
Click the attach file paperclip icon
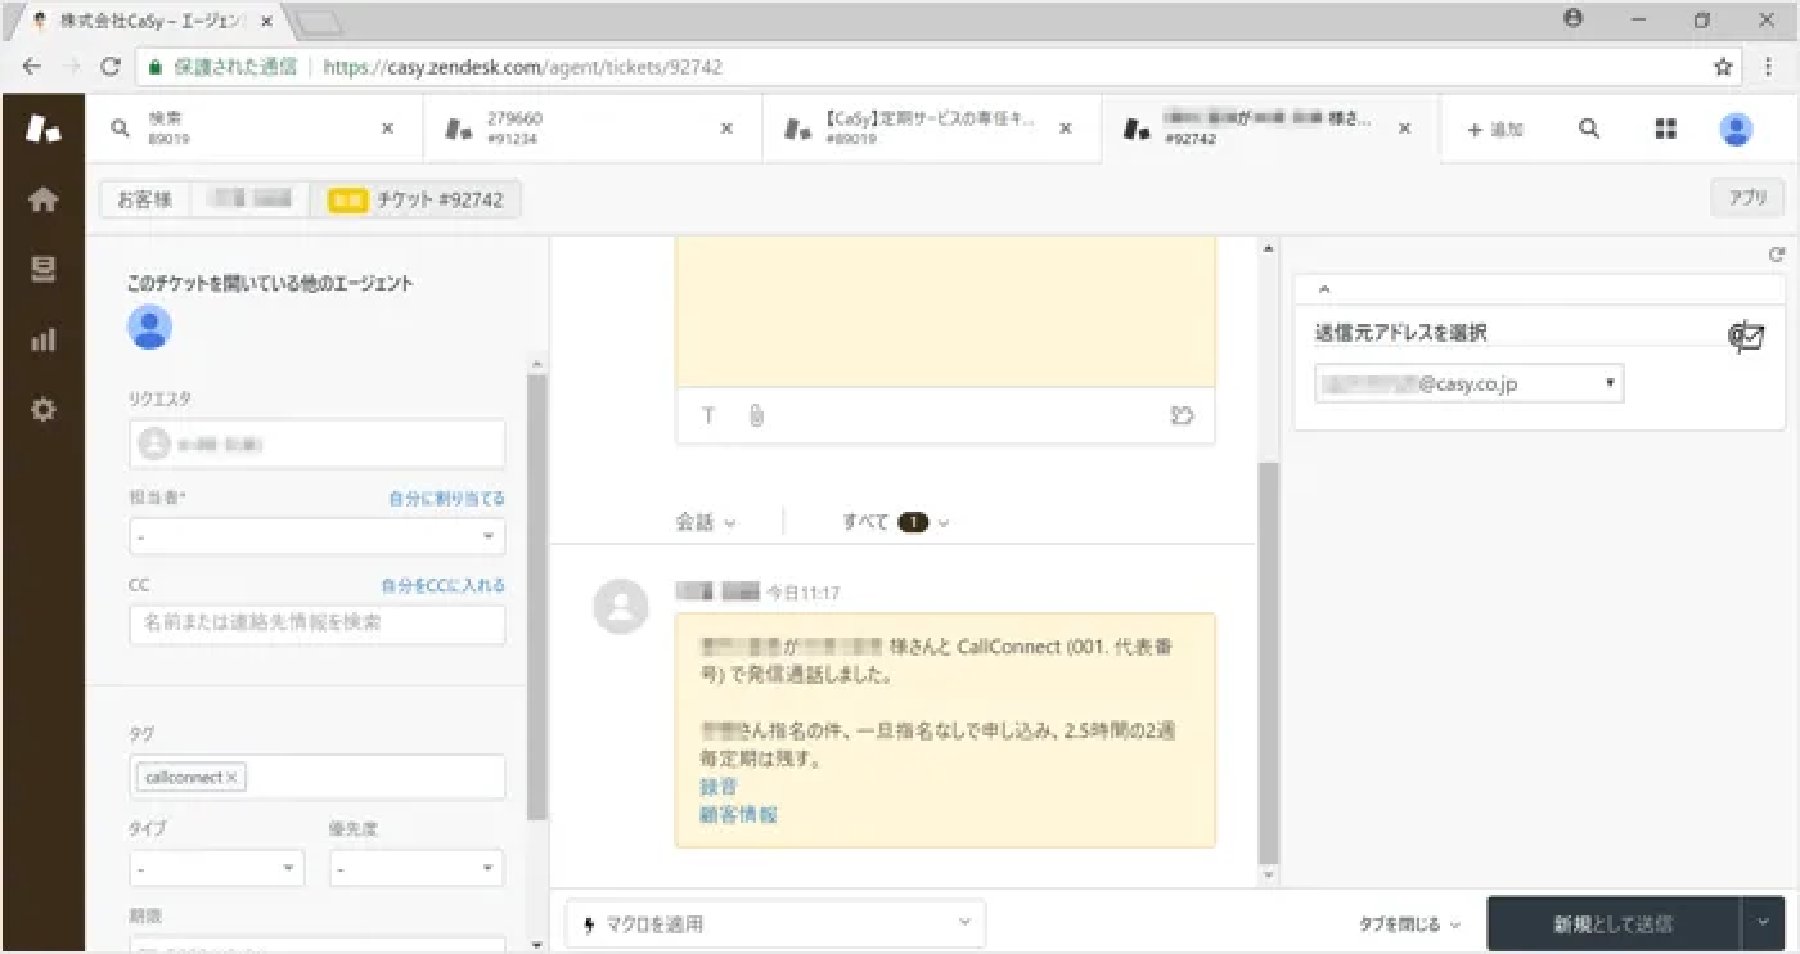tap(756, 415)
